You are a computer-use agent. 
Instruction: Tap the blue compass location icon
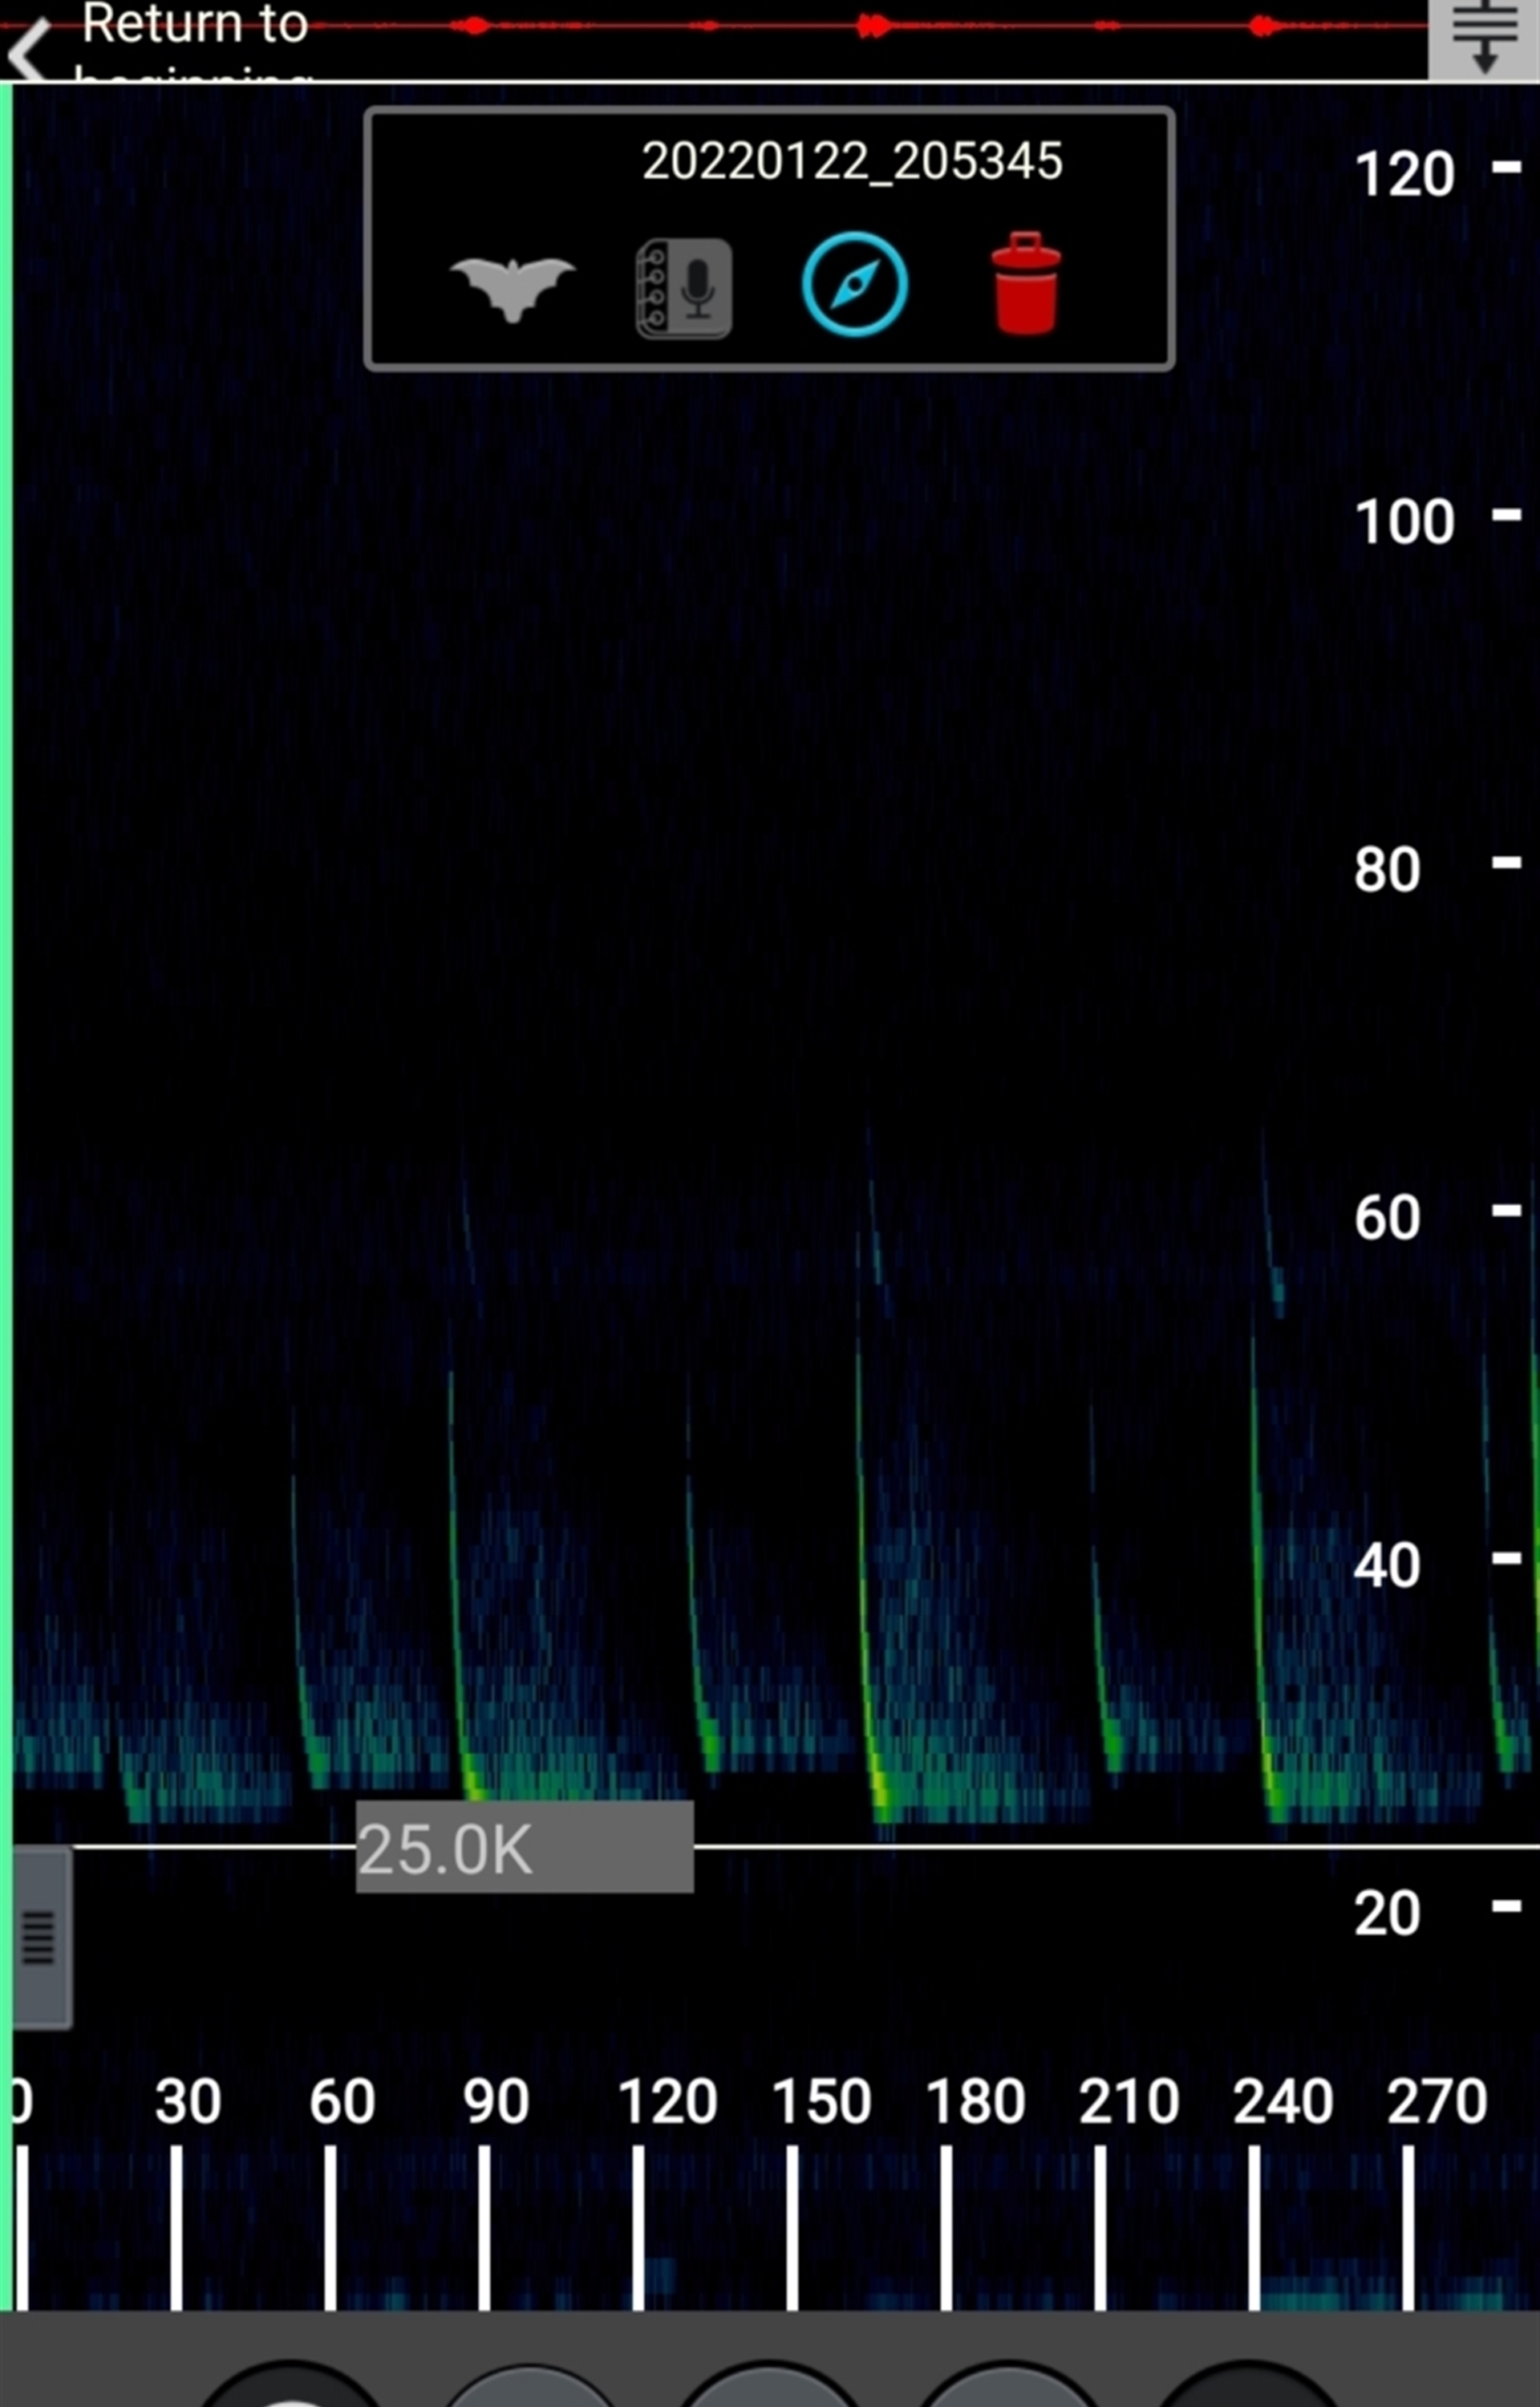[855, 285]
